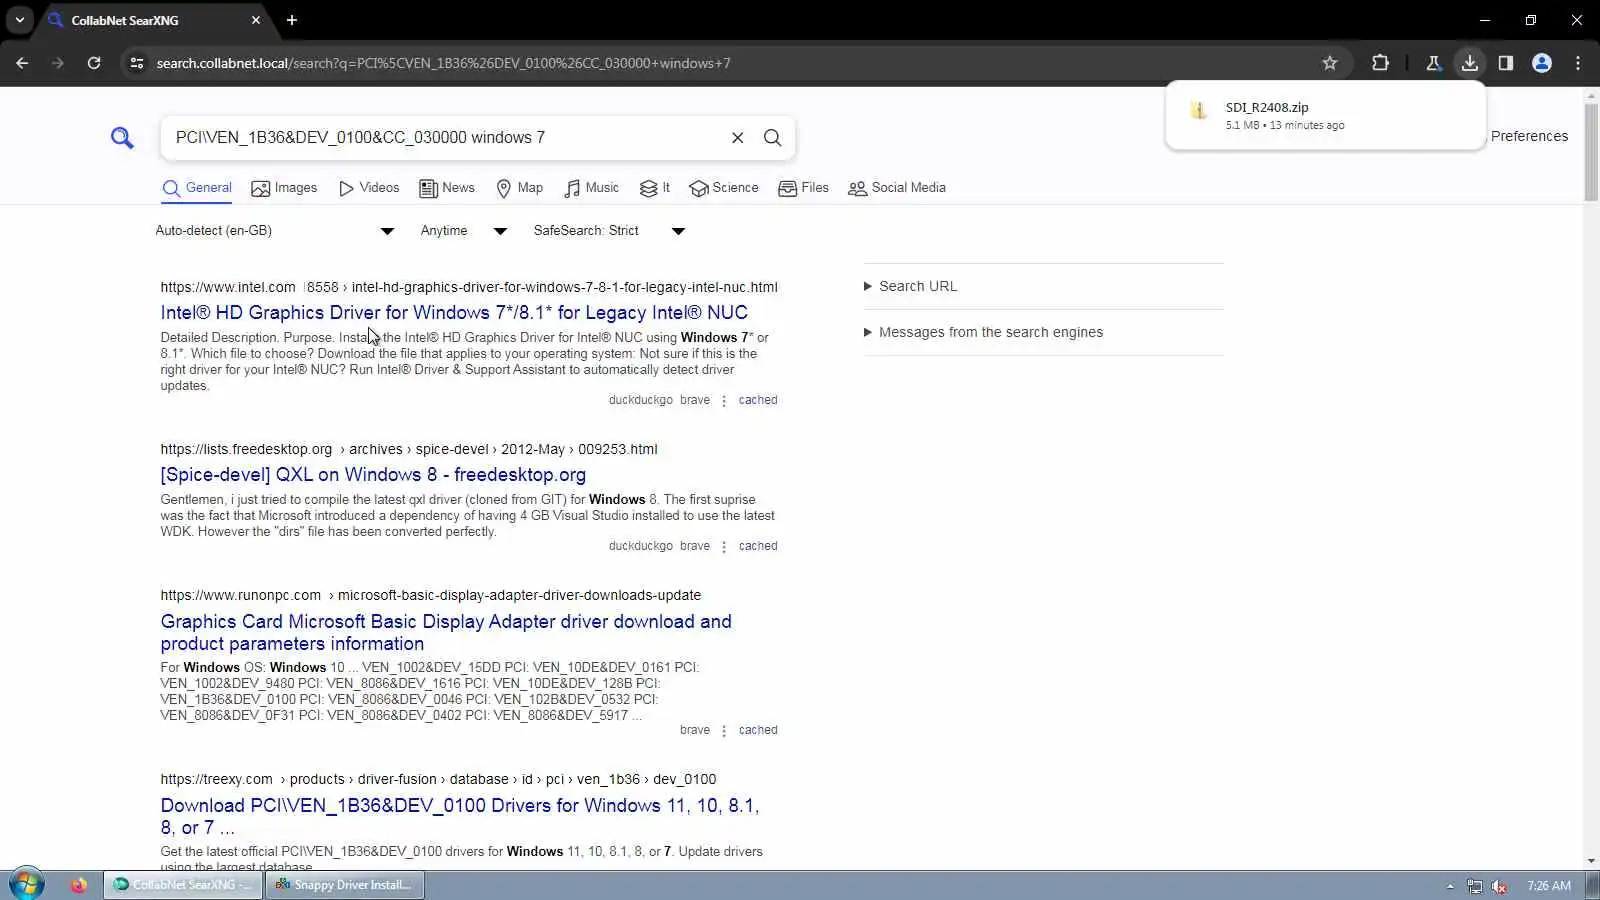Open cached version of freedesktop result
Screen dimensions: 1600x900
[x=758, y=546]
